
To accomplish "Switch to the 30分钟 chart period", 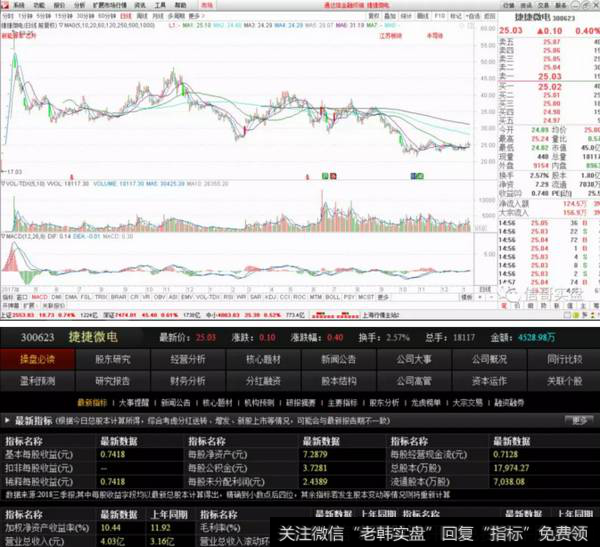I will [x=85, y=16].
